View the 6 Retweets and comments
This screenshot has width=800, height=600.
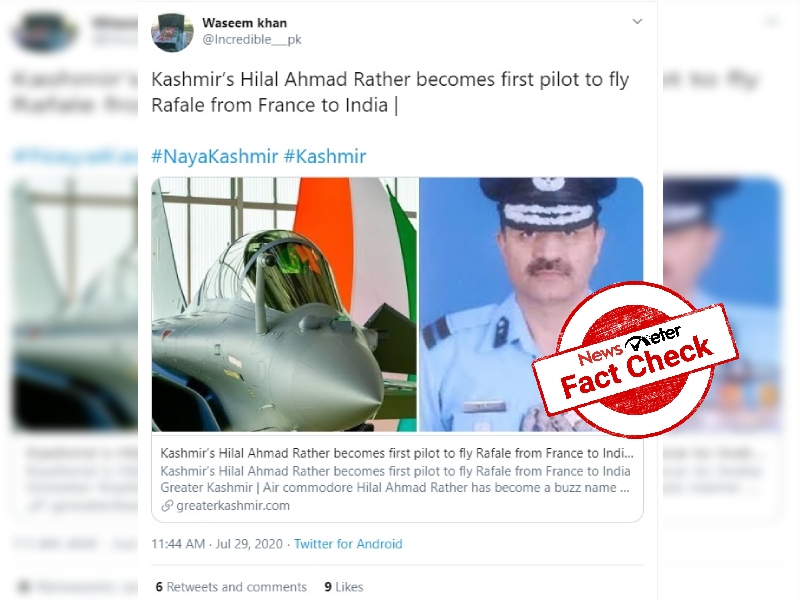point(231,587)
